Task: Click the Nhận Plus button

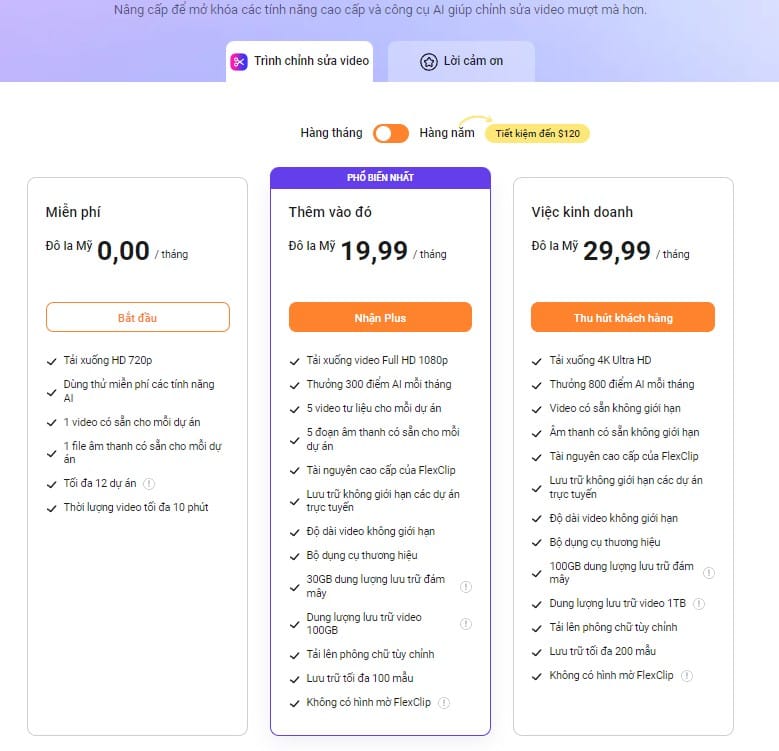Action: (380, 318)
